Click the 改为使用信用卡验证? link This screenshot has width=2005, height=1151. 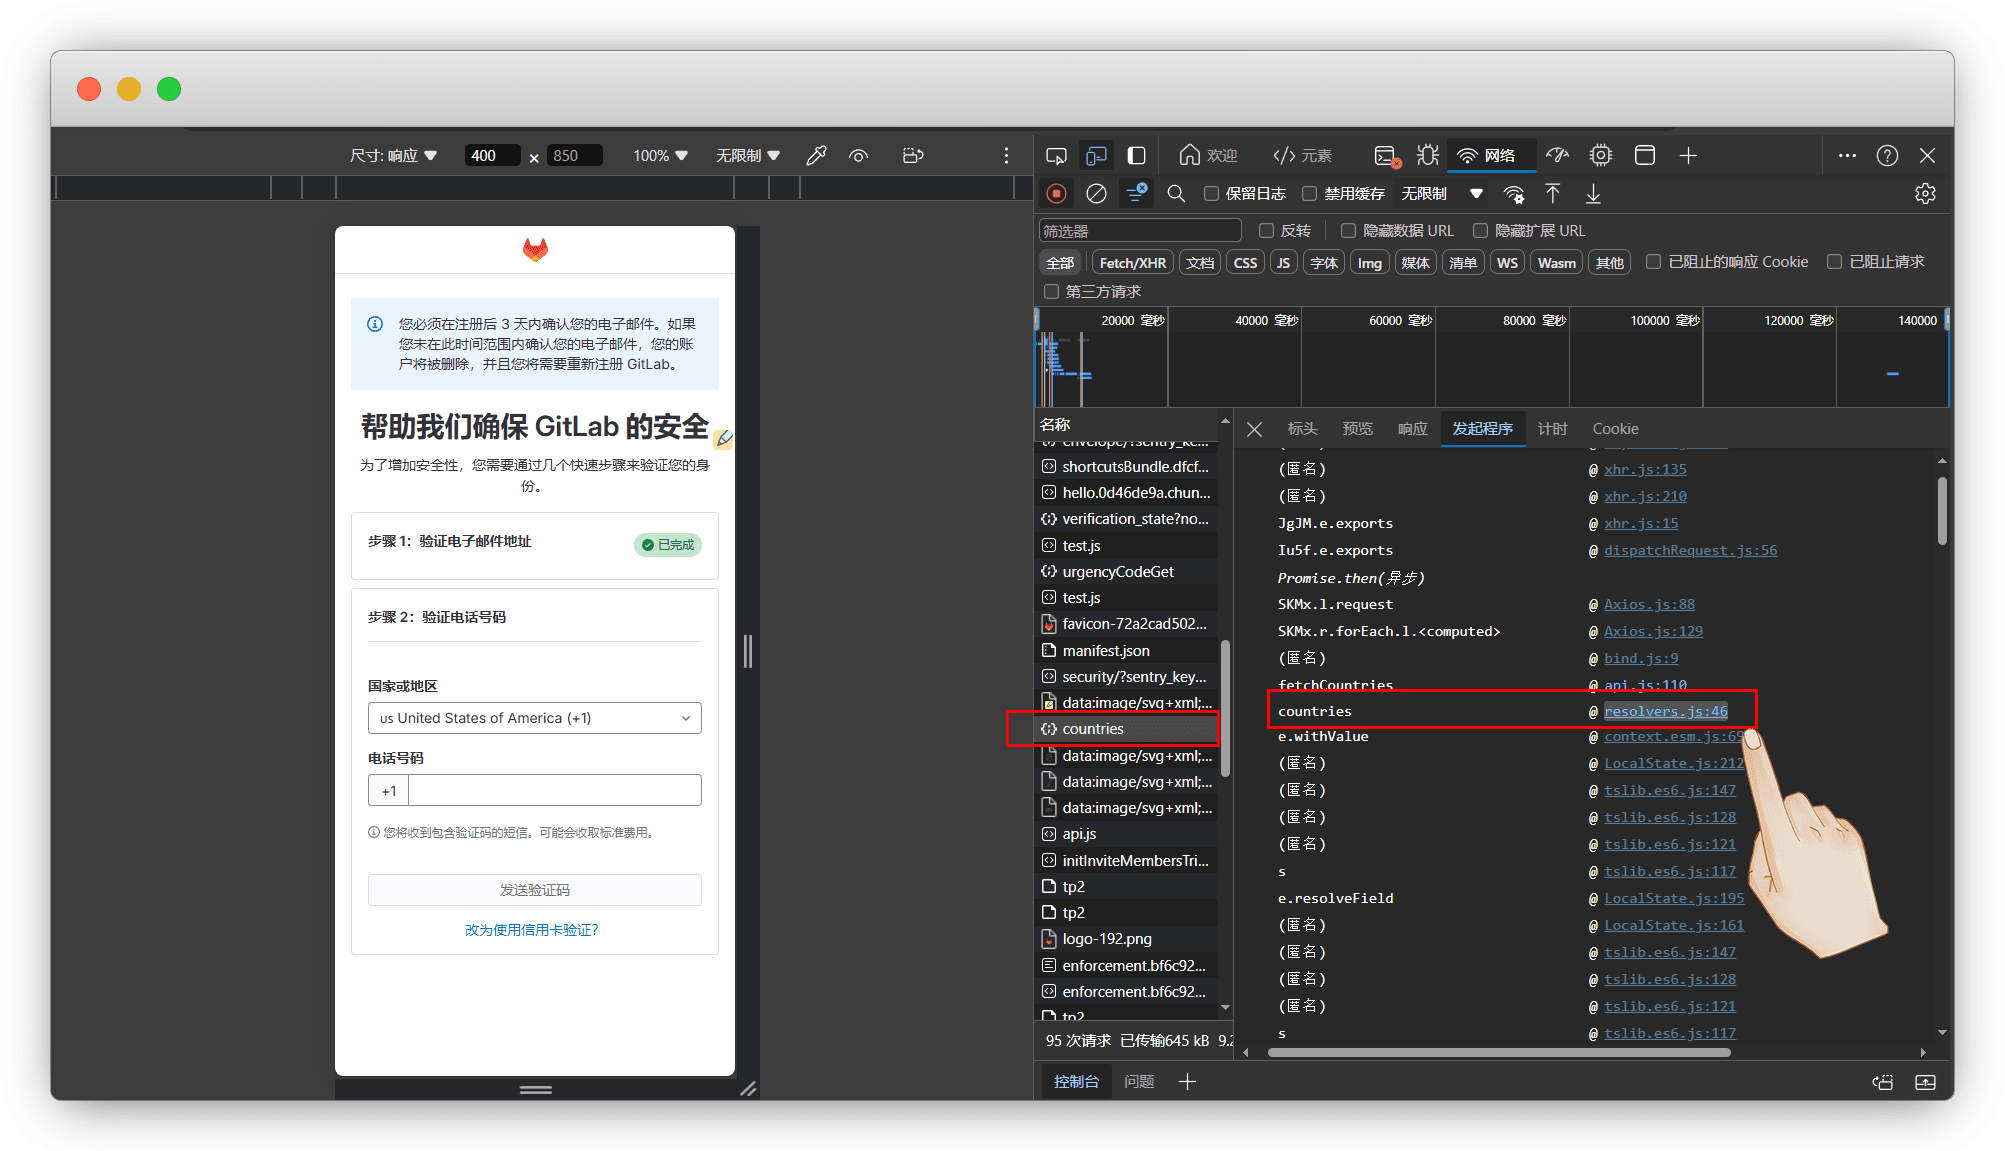[x=531, y=930]
